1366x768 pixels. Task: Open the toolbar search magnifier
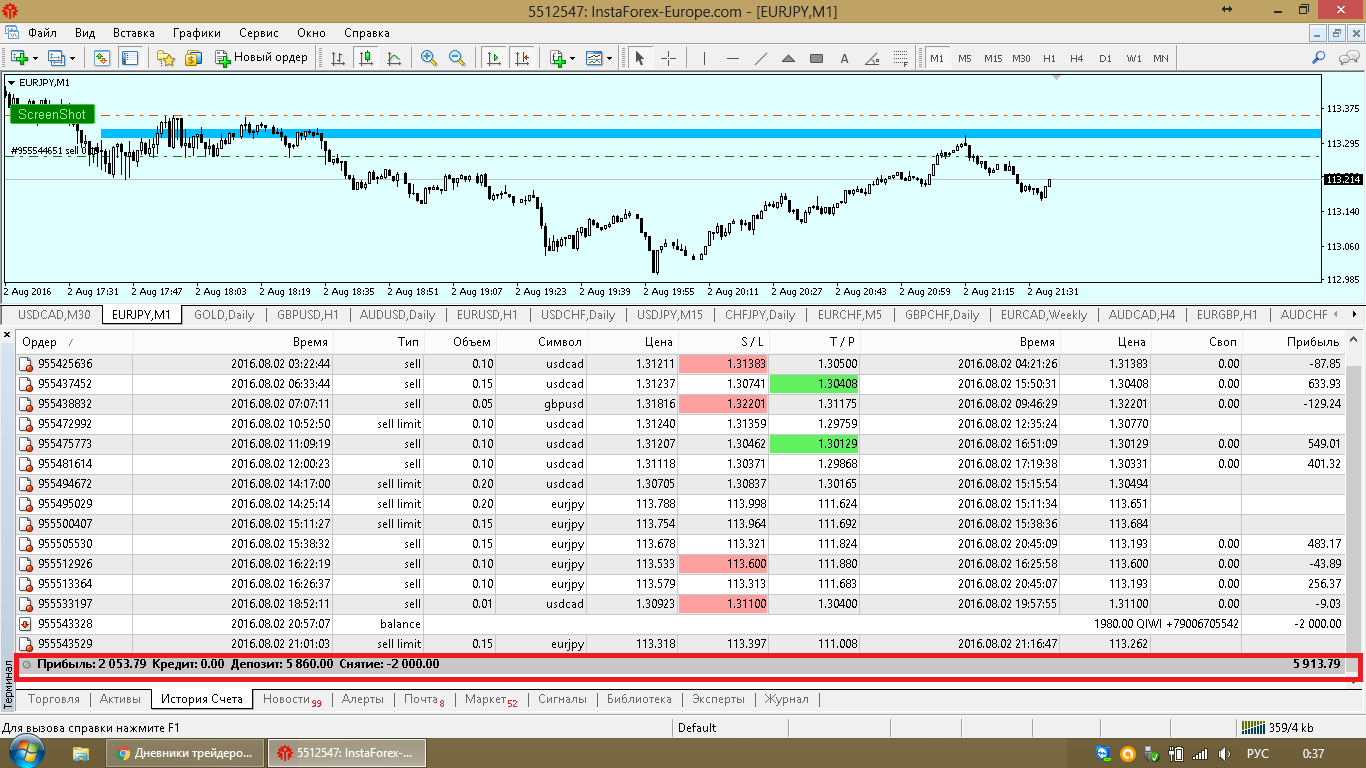(x=1319, y=58)
